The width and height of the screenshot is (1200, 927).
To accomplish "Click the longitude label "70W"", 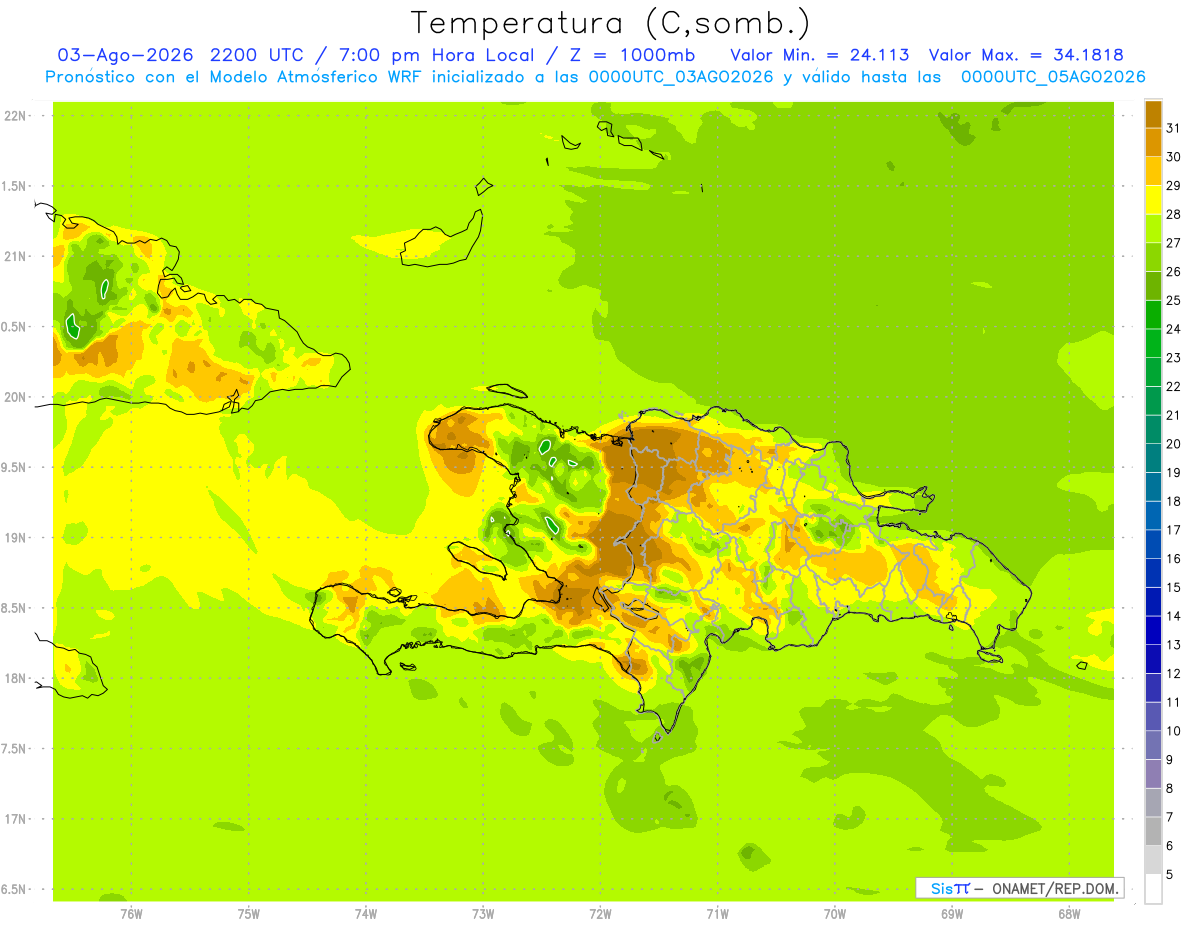I will [x=835, y=913].
